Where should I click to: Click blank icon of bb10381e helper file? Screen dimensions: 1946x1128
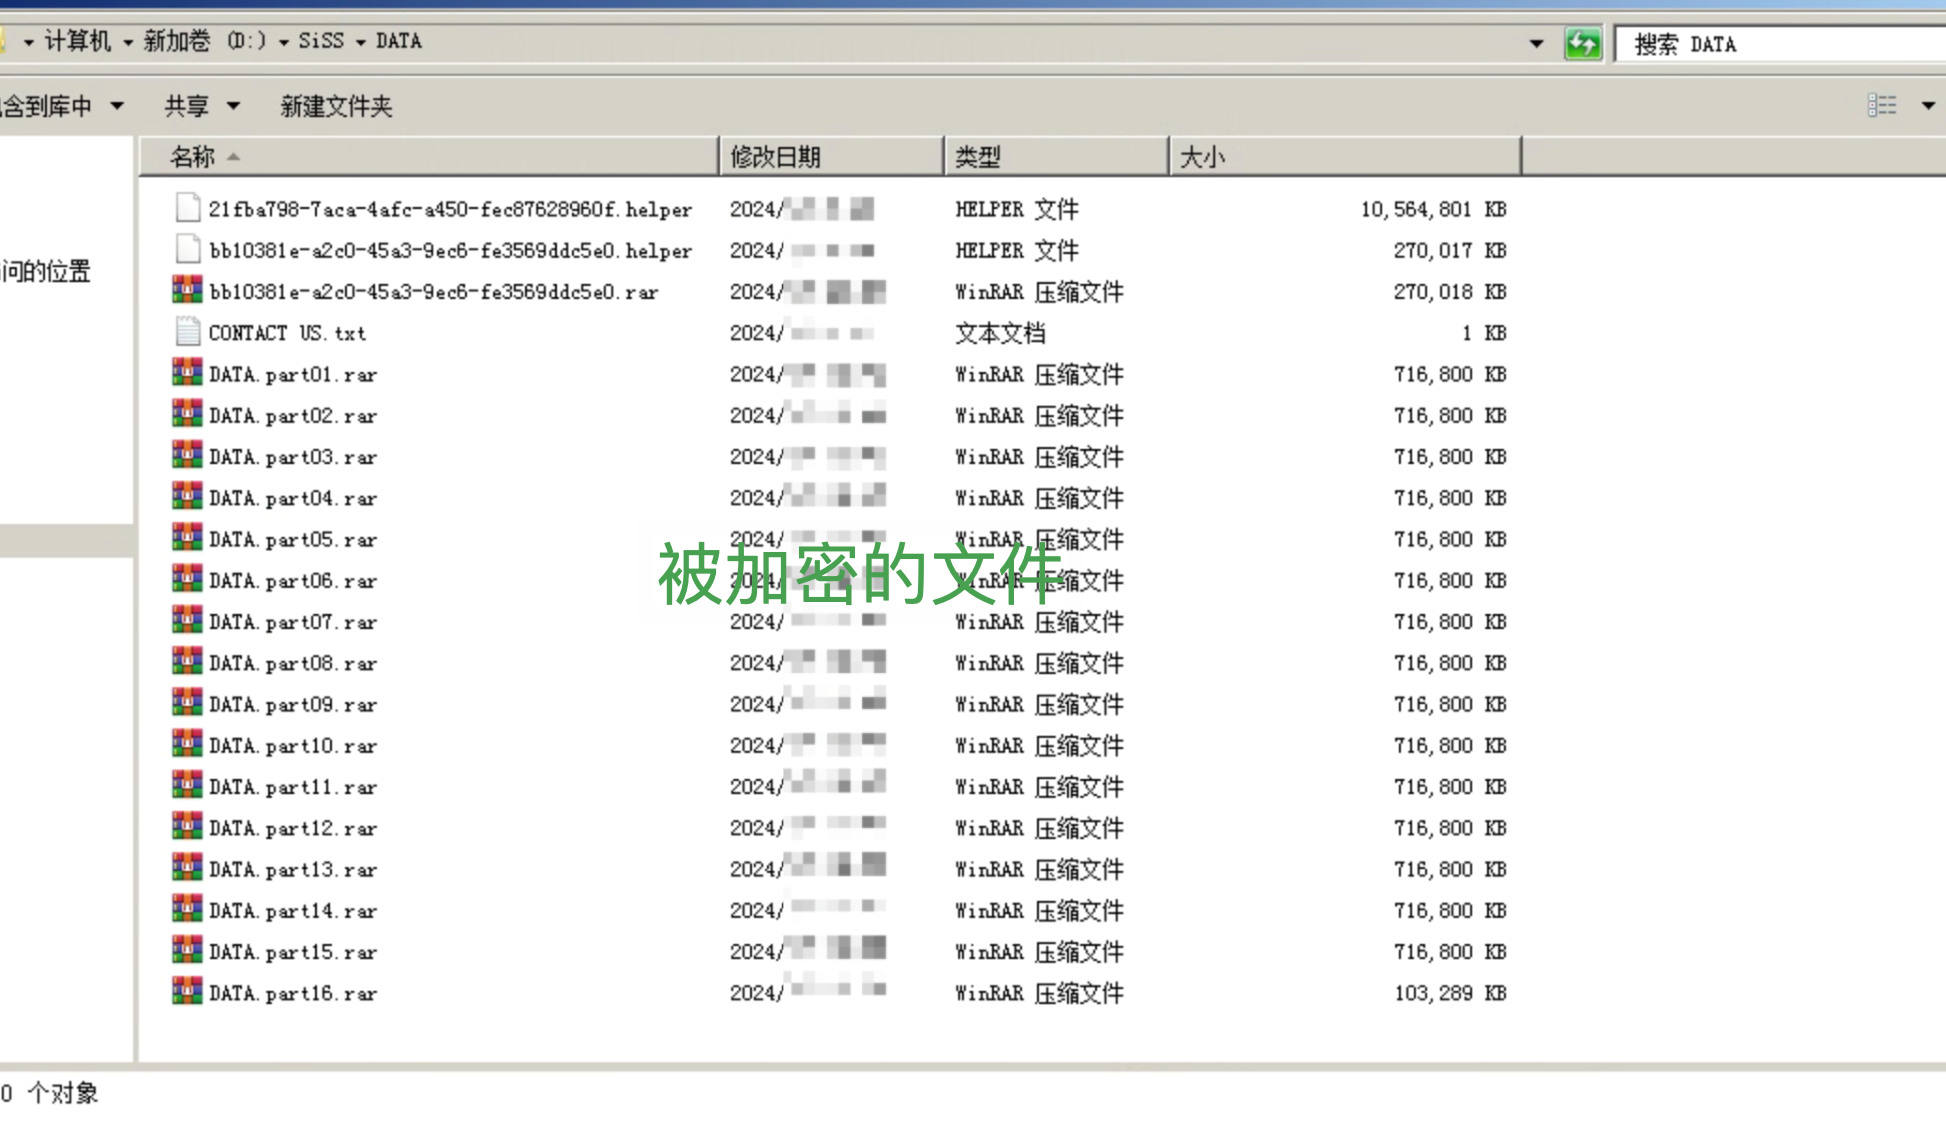187,250
